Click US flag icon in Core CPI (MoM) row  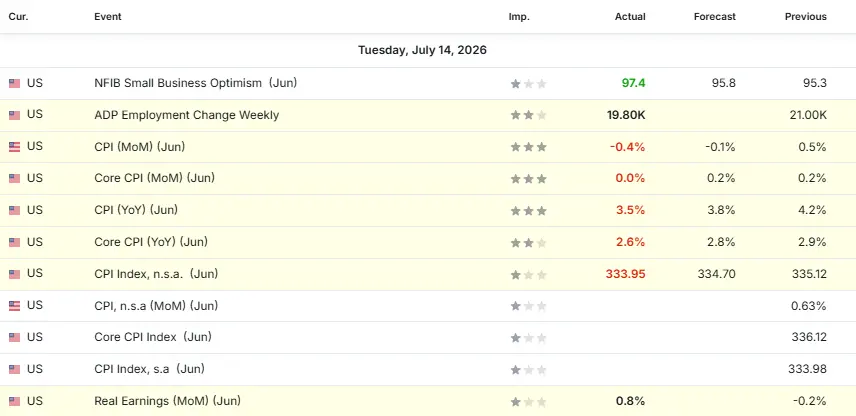pyautogui.click(x=14, y=179)
